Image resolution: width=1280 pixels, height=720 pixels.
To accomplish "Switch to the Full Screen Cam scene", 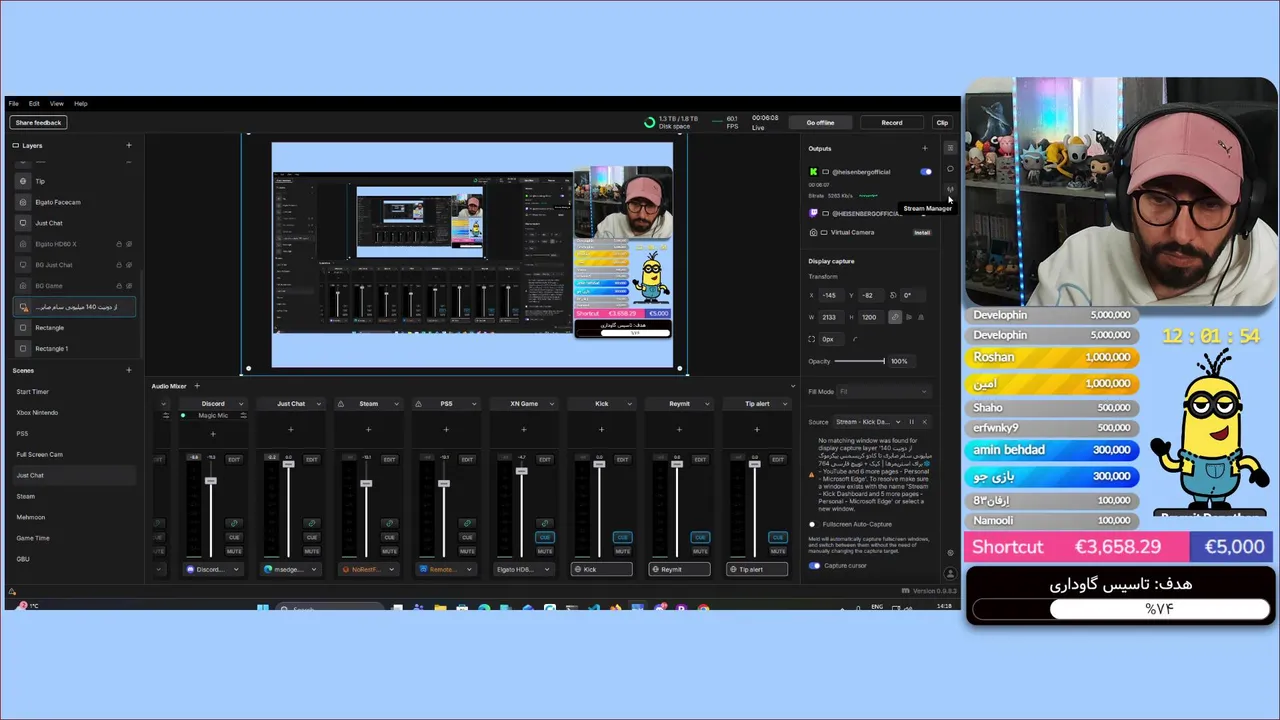I will coord(39,455).
